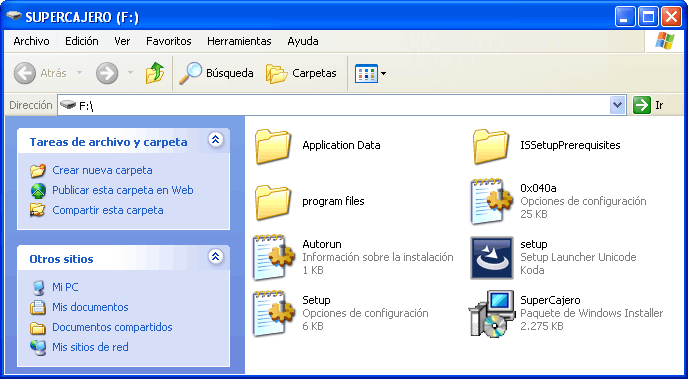The image size is (688, 379).
Task: Select the 0x040a configuration file icon
Action: 491,201
